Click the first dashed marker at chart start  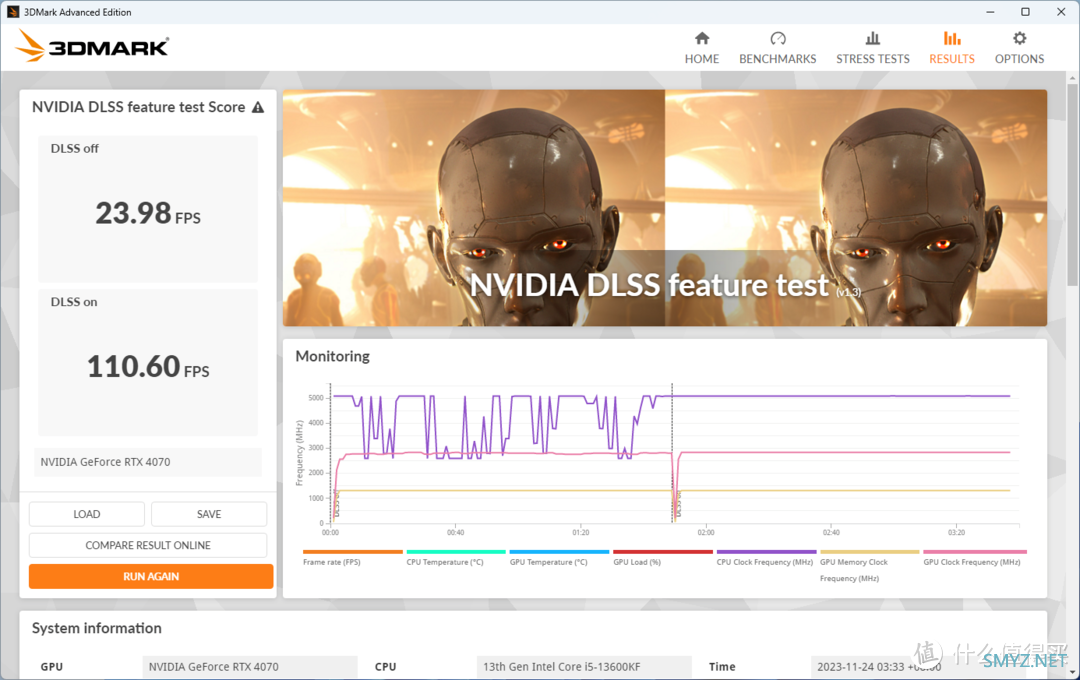331,455
